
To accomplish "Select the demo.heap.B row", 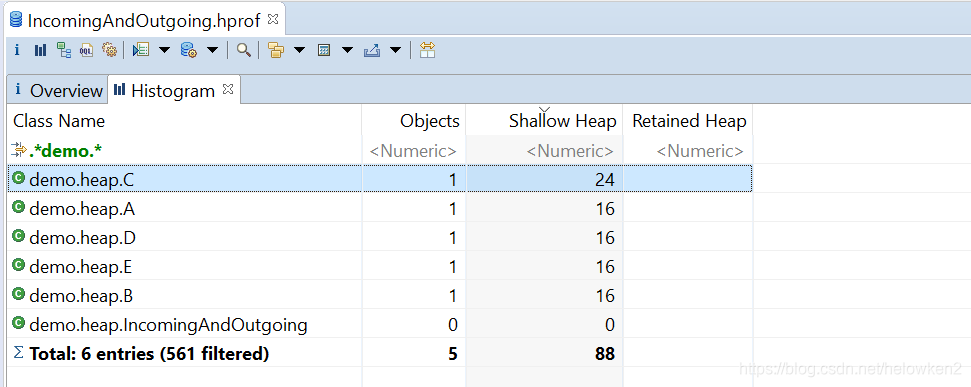I will pos(380,296).
